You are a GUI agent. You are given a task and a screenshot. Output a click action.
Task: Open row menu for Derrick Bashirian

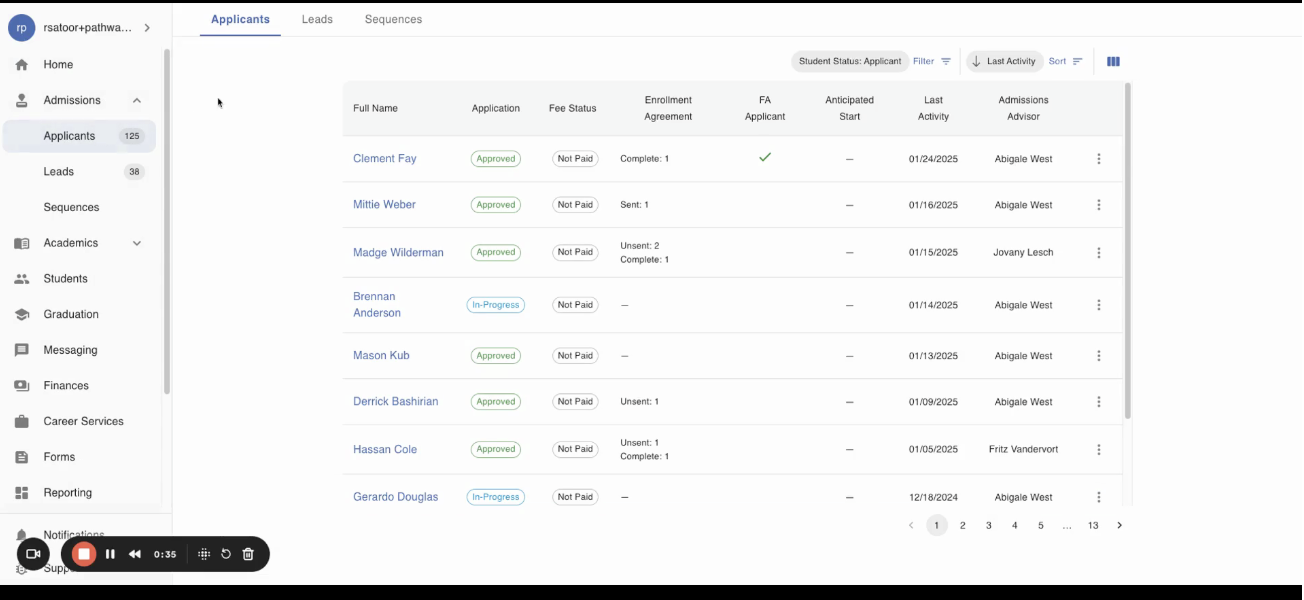(1099, 402)
